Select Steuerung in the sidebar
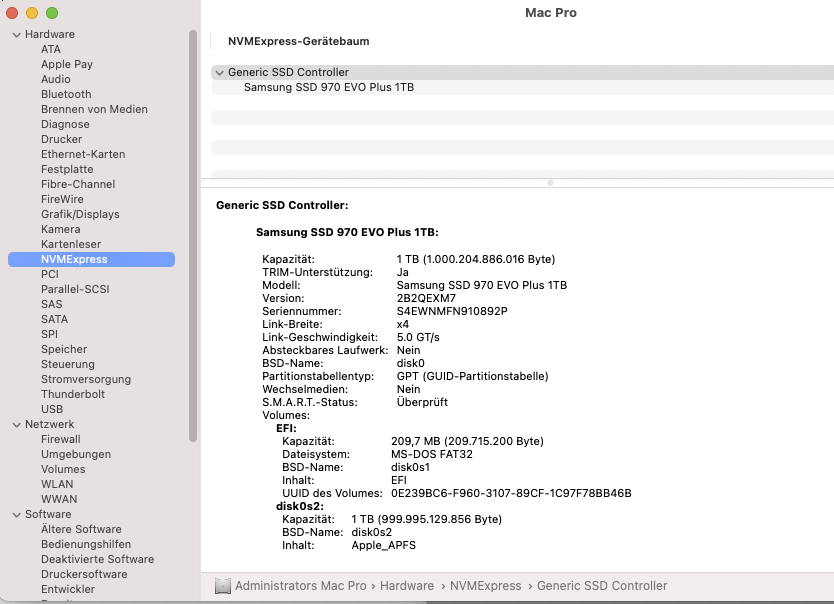This screenshot has width=834, height=604. coord(68,364)
